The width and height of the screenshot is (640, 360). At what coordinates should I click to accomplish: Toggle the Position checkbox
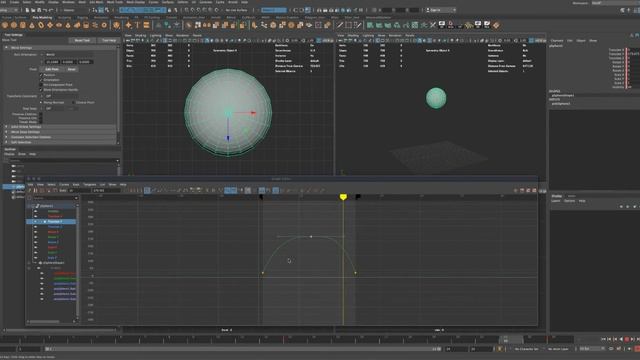pyautogui.click(x=41, y=75)
